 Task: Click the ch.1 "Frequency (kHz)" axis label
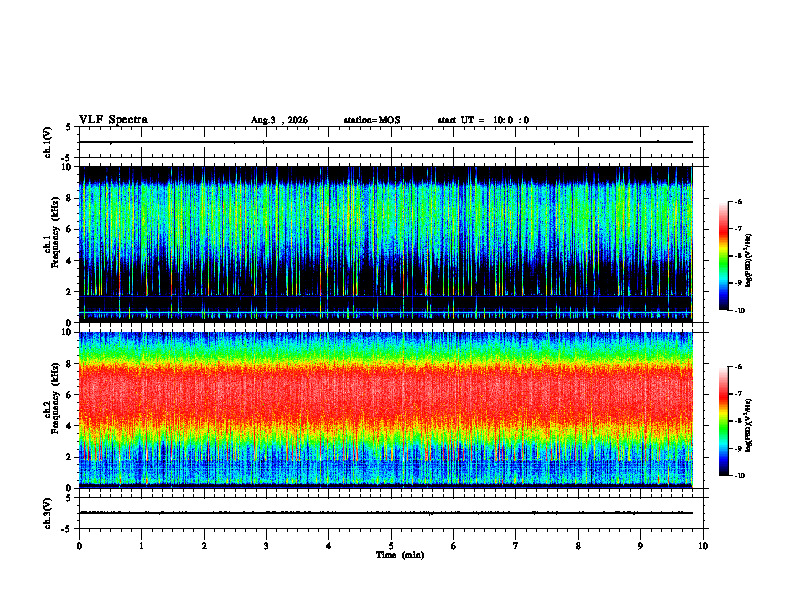[x=56, y=230]
